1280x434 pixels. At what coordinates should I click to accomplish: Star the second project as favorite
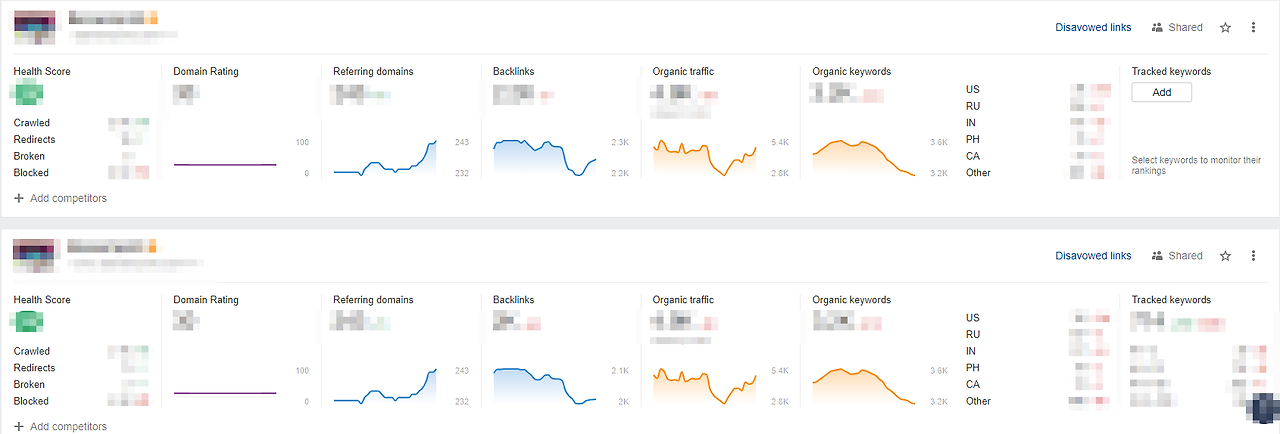(x=1226, y=256)
